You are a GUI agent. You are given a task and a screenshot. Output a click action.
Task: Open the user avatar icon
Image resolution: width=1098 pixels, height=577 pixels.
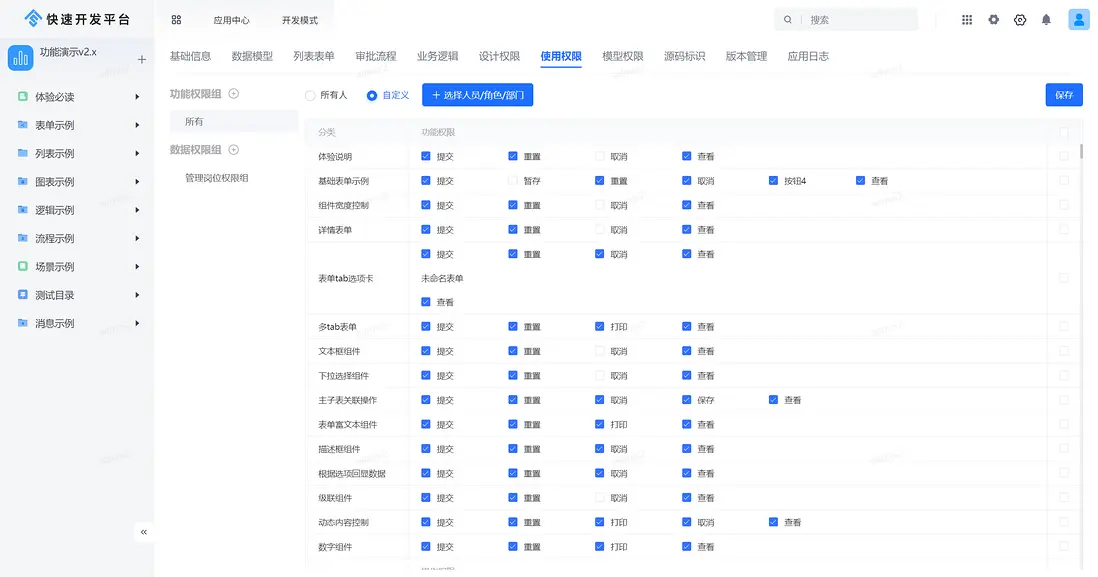pyautogui.click(x=1078, y=20)
